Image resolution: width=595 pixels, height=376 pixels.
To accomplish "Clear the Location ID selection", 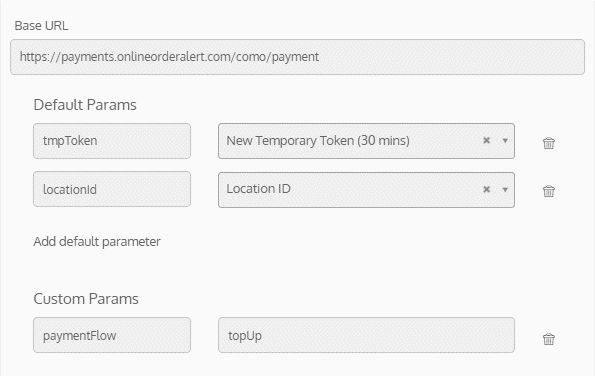I will click(486, 189).
